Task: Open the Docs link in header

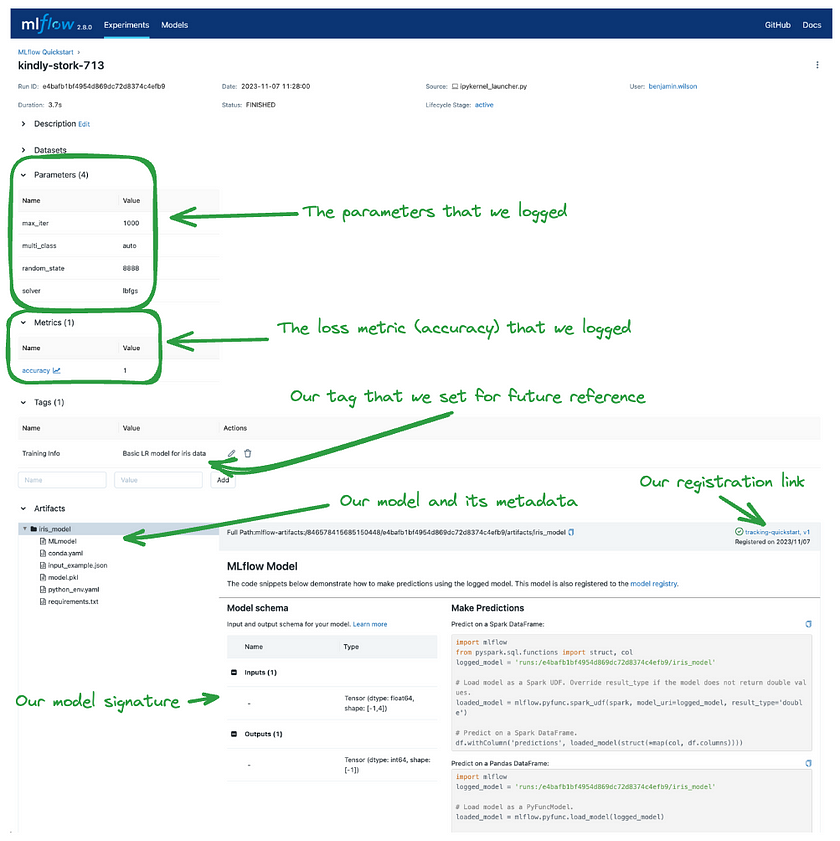Action: coord(812,25)
